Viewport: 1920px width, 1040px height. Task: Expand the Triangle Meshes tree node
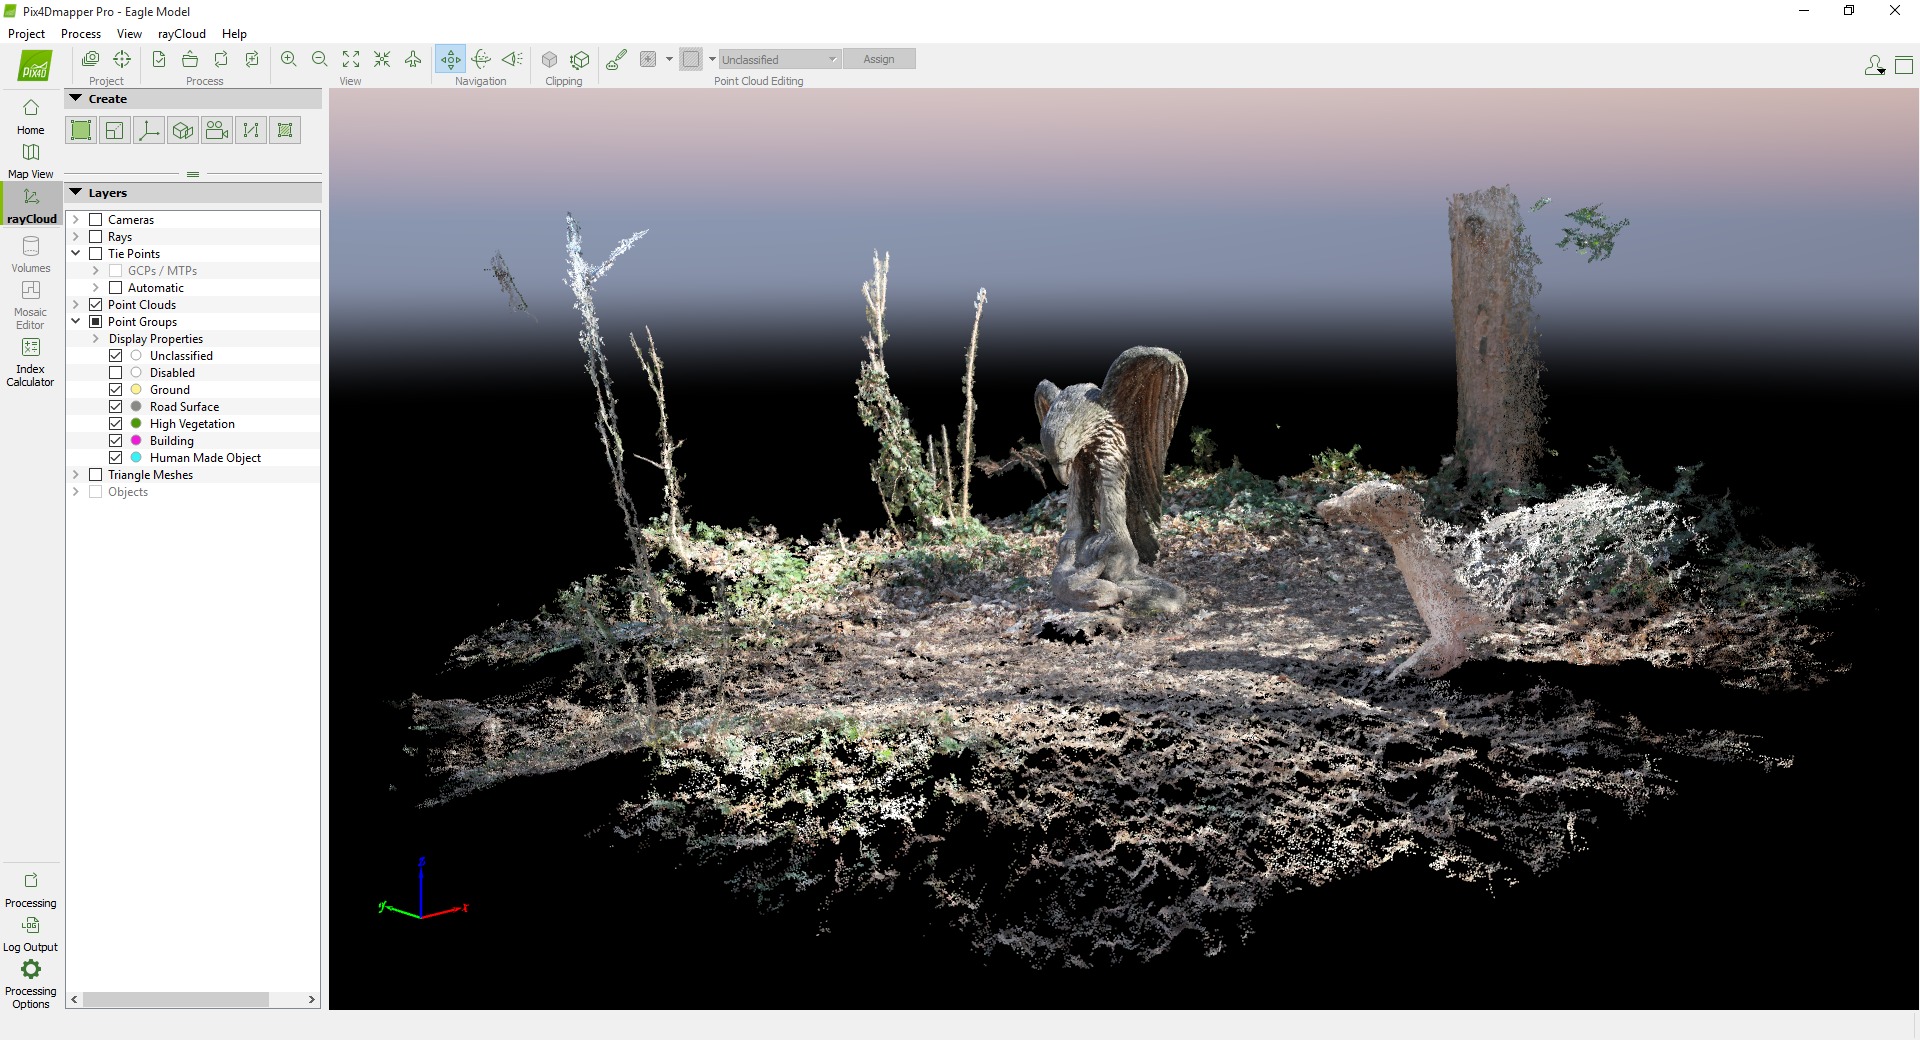click(x=76, y=475)
